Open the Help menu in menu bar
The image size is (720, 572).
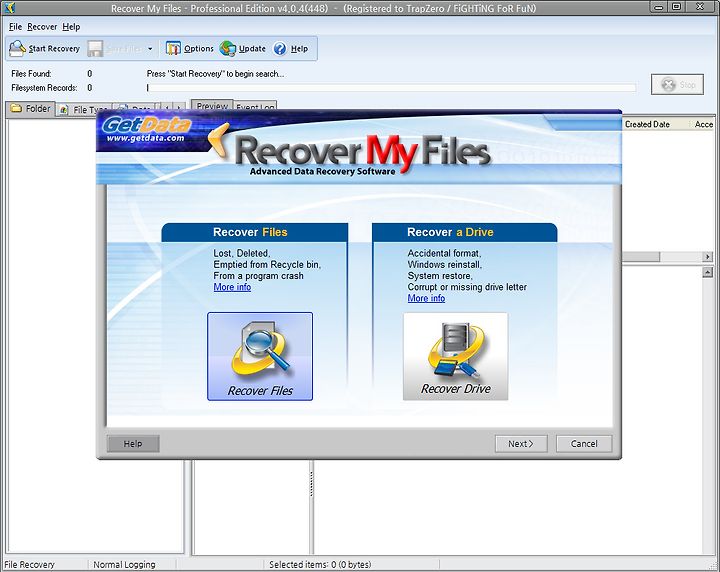click(71, 27)
